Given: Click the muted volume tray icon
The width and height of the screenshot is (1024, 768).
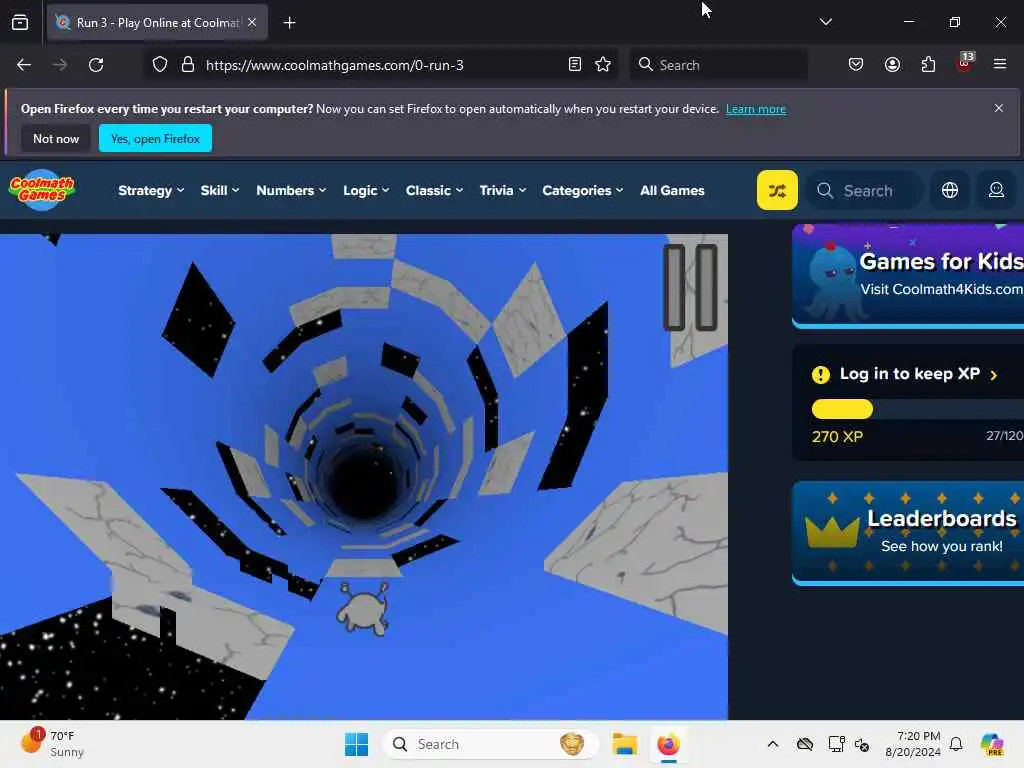Looking at the screenshot, I should pyautogui.click(x=862, y=745).
